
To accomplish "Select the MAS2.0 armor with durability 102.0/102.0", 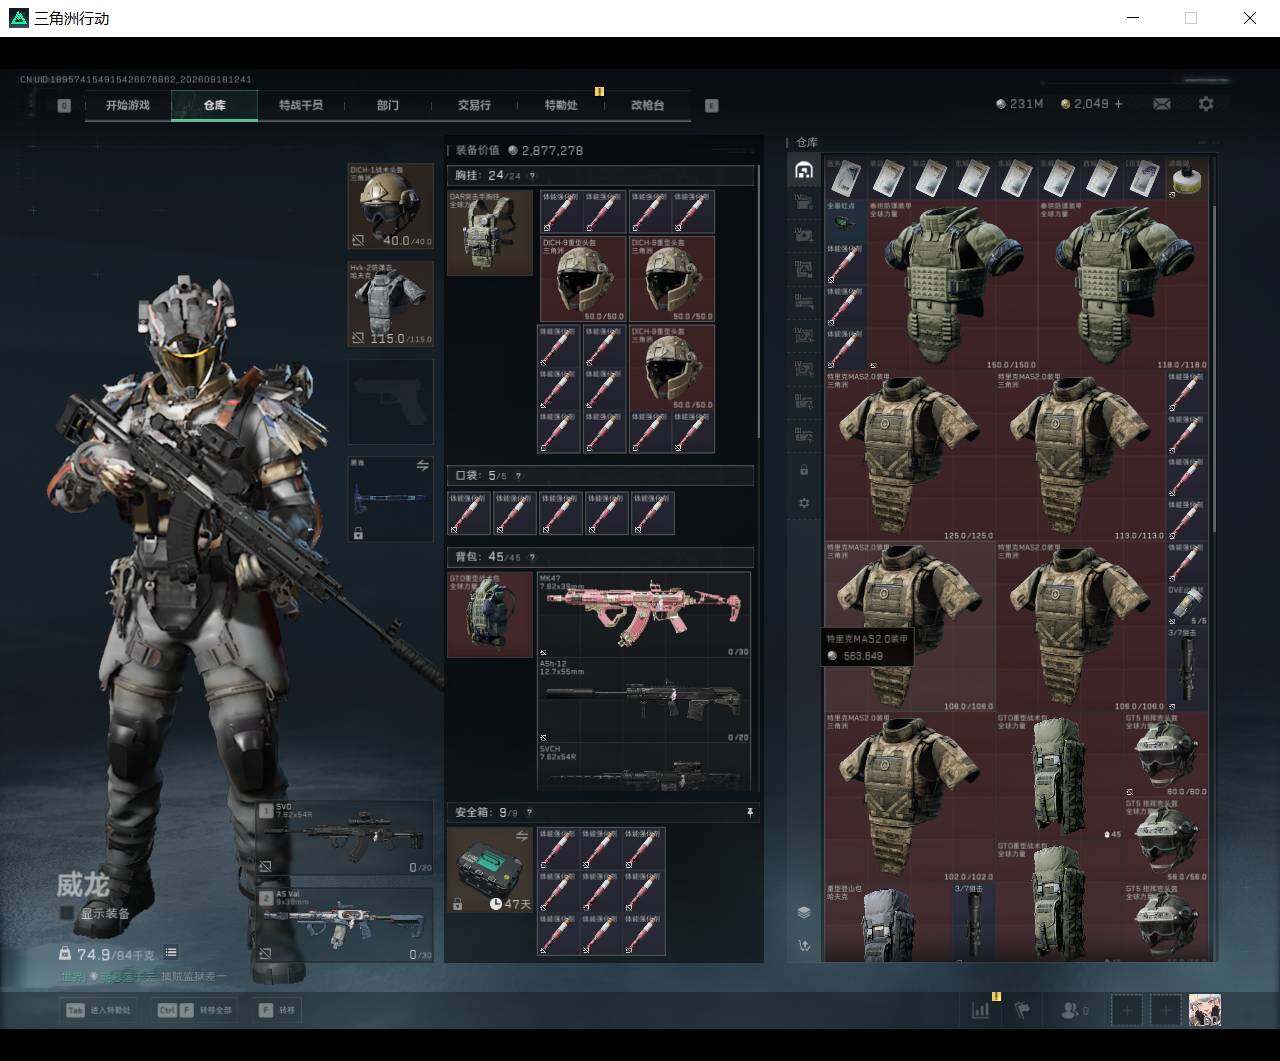I will 910,797.
